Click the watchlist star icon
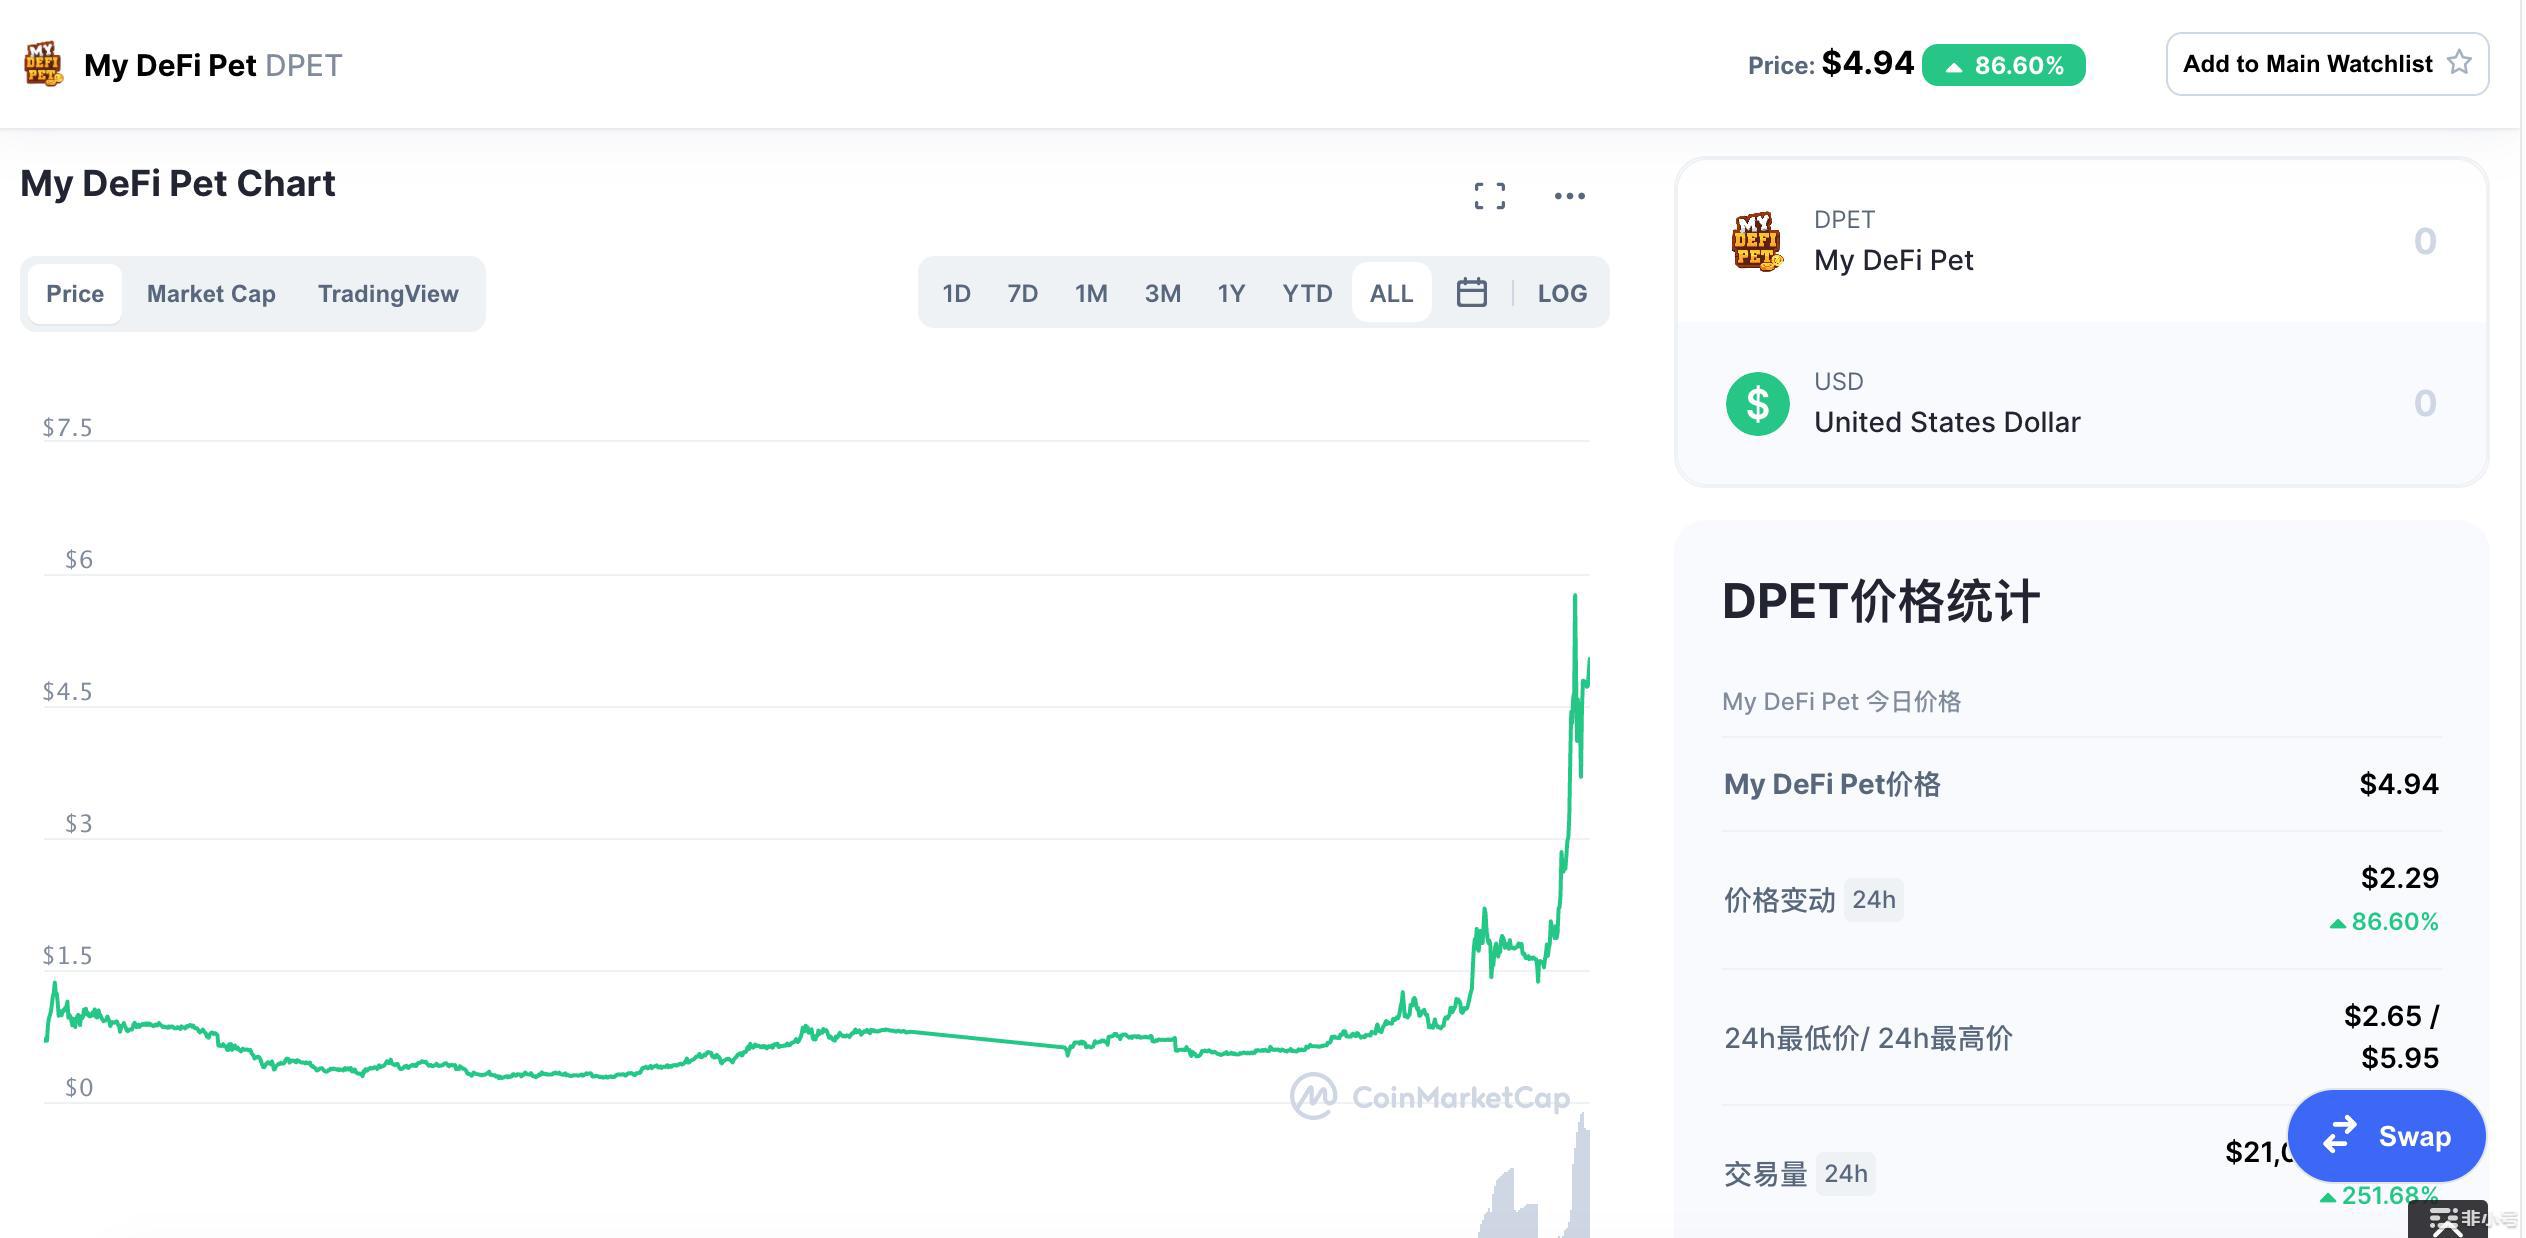This screenshot has height=1238, width=2526. (x=2459, y=63)
